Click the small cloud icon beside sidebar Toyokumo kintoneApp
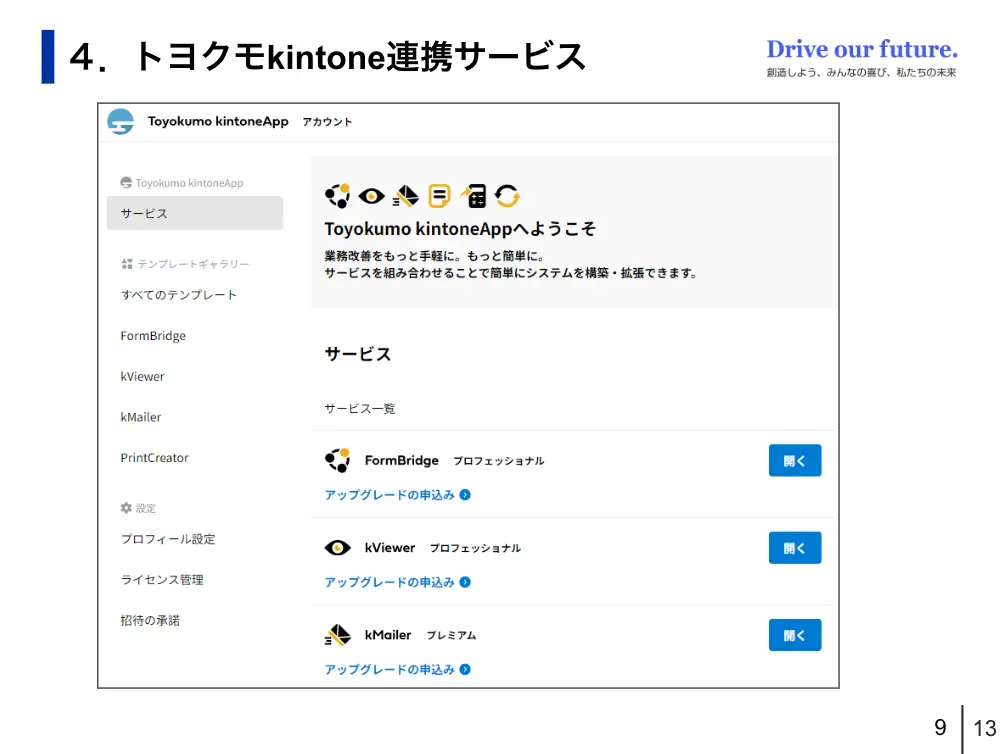The image size is (1005, 754). tap(126, 183)
